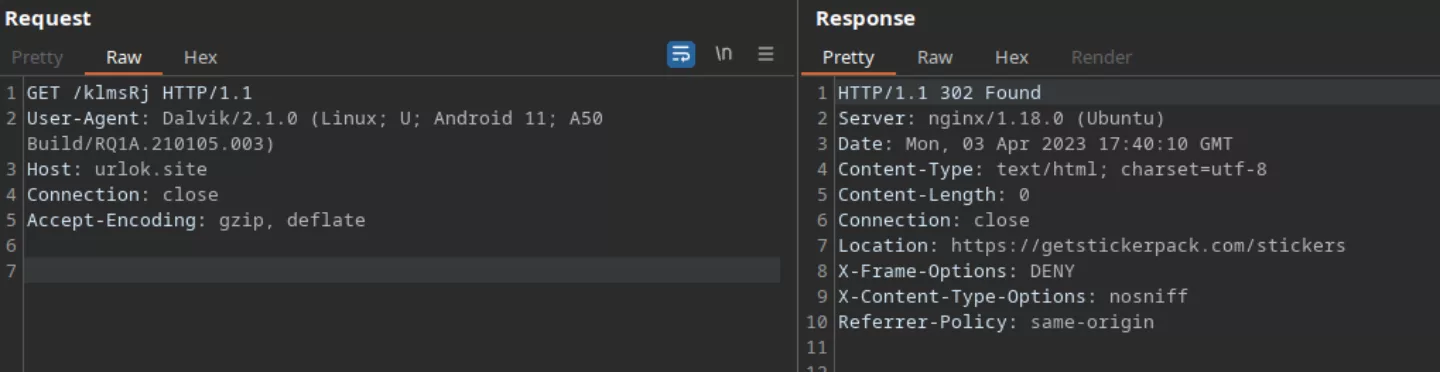Switch Response view to Raw tab

[935, 57]
